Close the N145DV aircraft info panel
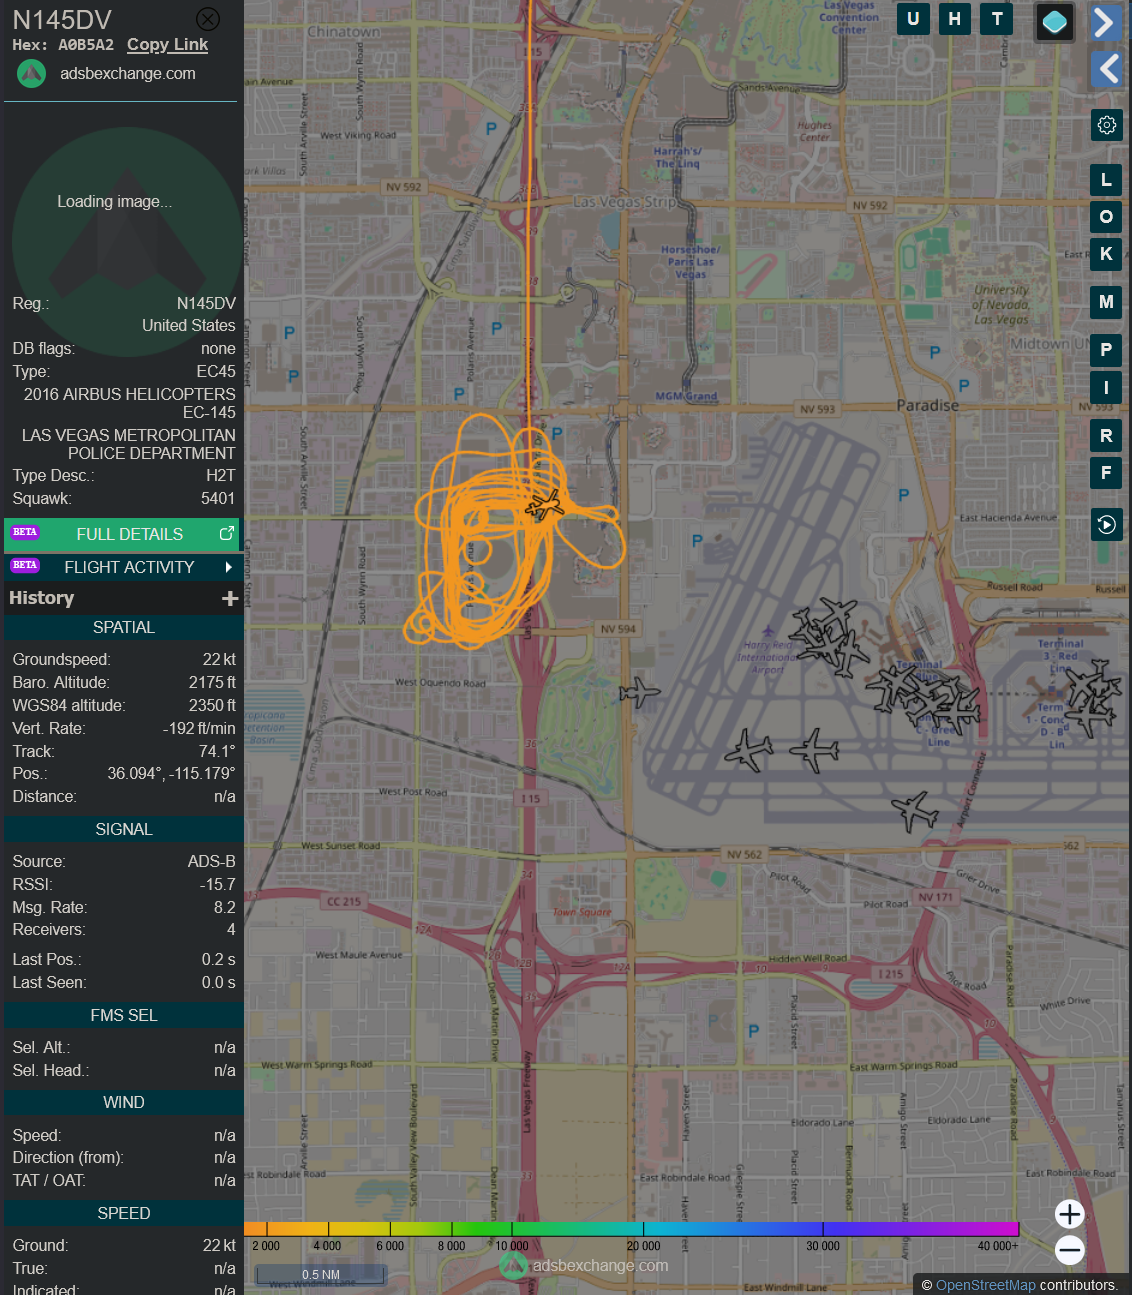Image resolution: width=1132 pixels, height=1295 pixels. coord(208,19)
